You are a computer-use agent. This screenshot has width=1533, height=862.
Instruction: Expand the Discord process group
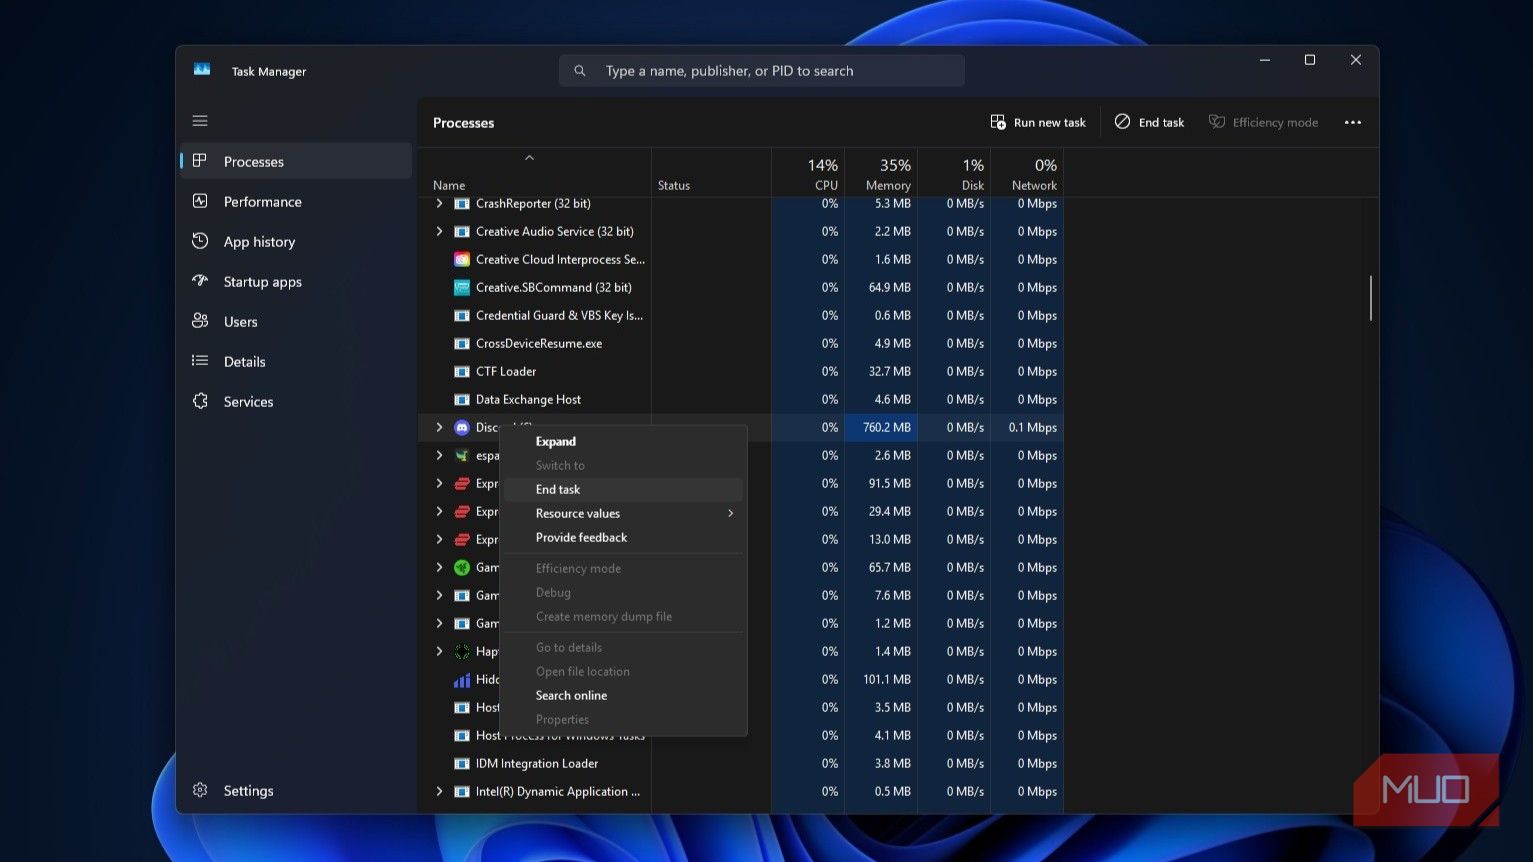439,427
